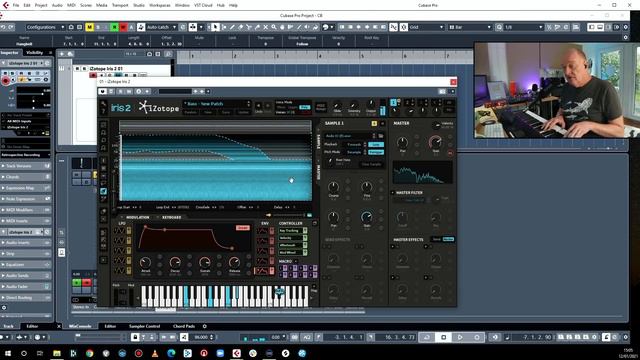
Task: Open the toolbar setup gear icon
Action: point(625,27)
